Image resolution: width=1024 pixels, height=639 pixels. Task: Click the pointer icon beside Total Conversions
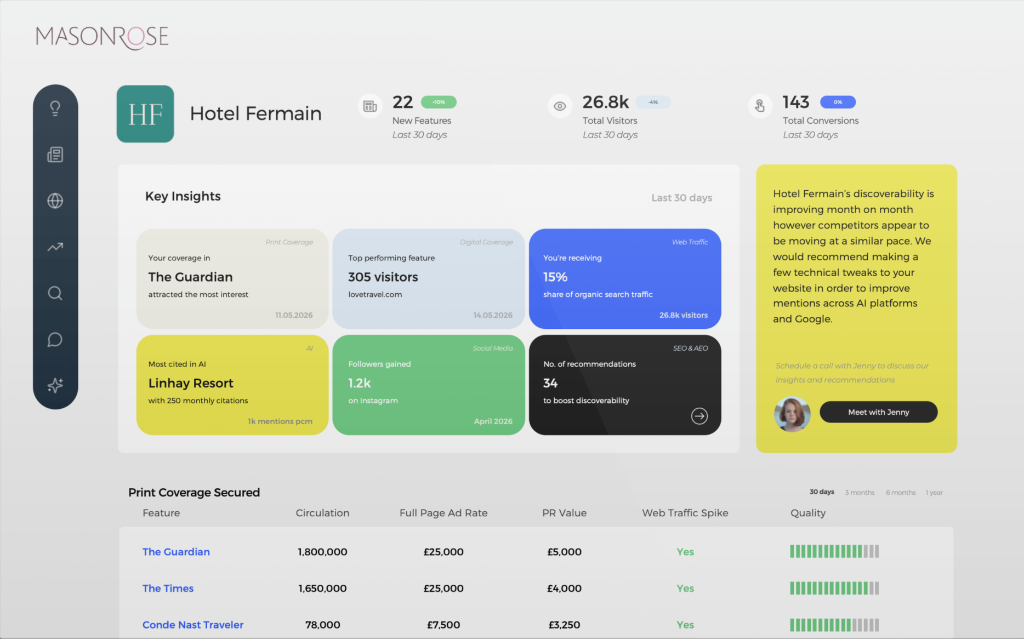click(760, 106)
